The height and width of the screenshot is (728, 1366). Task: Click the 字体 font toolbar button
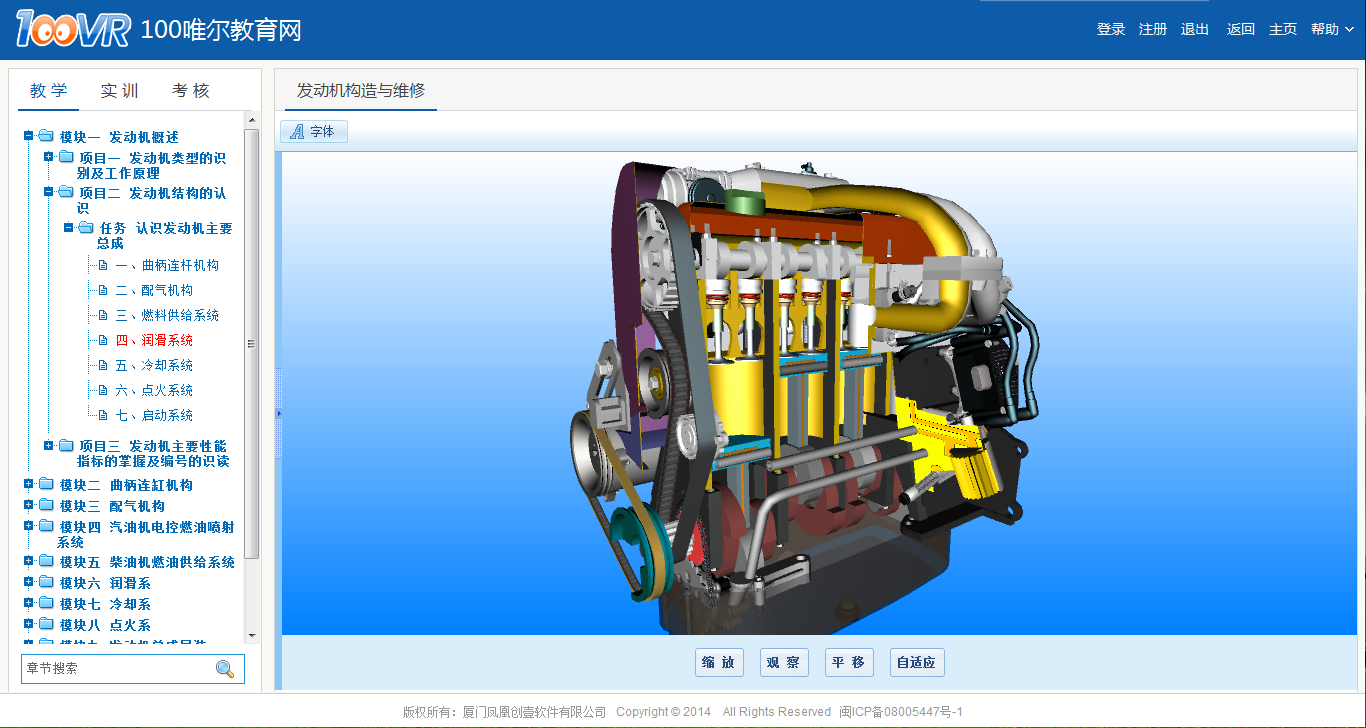click(313, 132)
